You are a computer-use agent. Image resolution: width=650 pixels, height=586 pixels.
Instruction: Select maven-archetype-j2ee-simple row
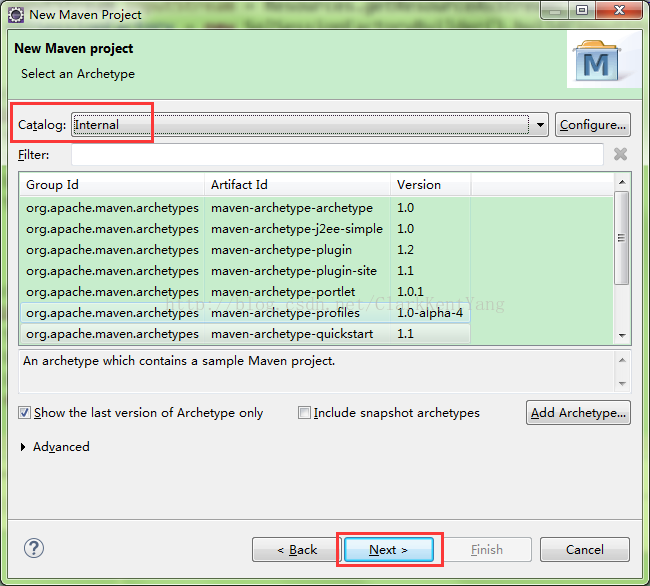pos(245,229)
